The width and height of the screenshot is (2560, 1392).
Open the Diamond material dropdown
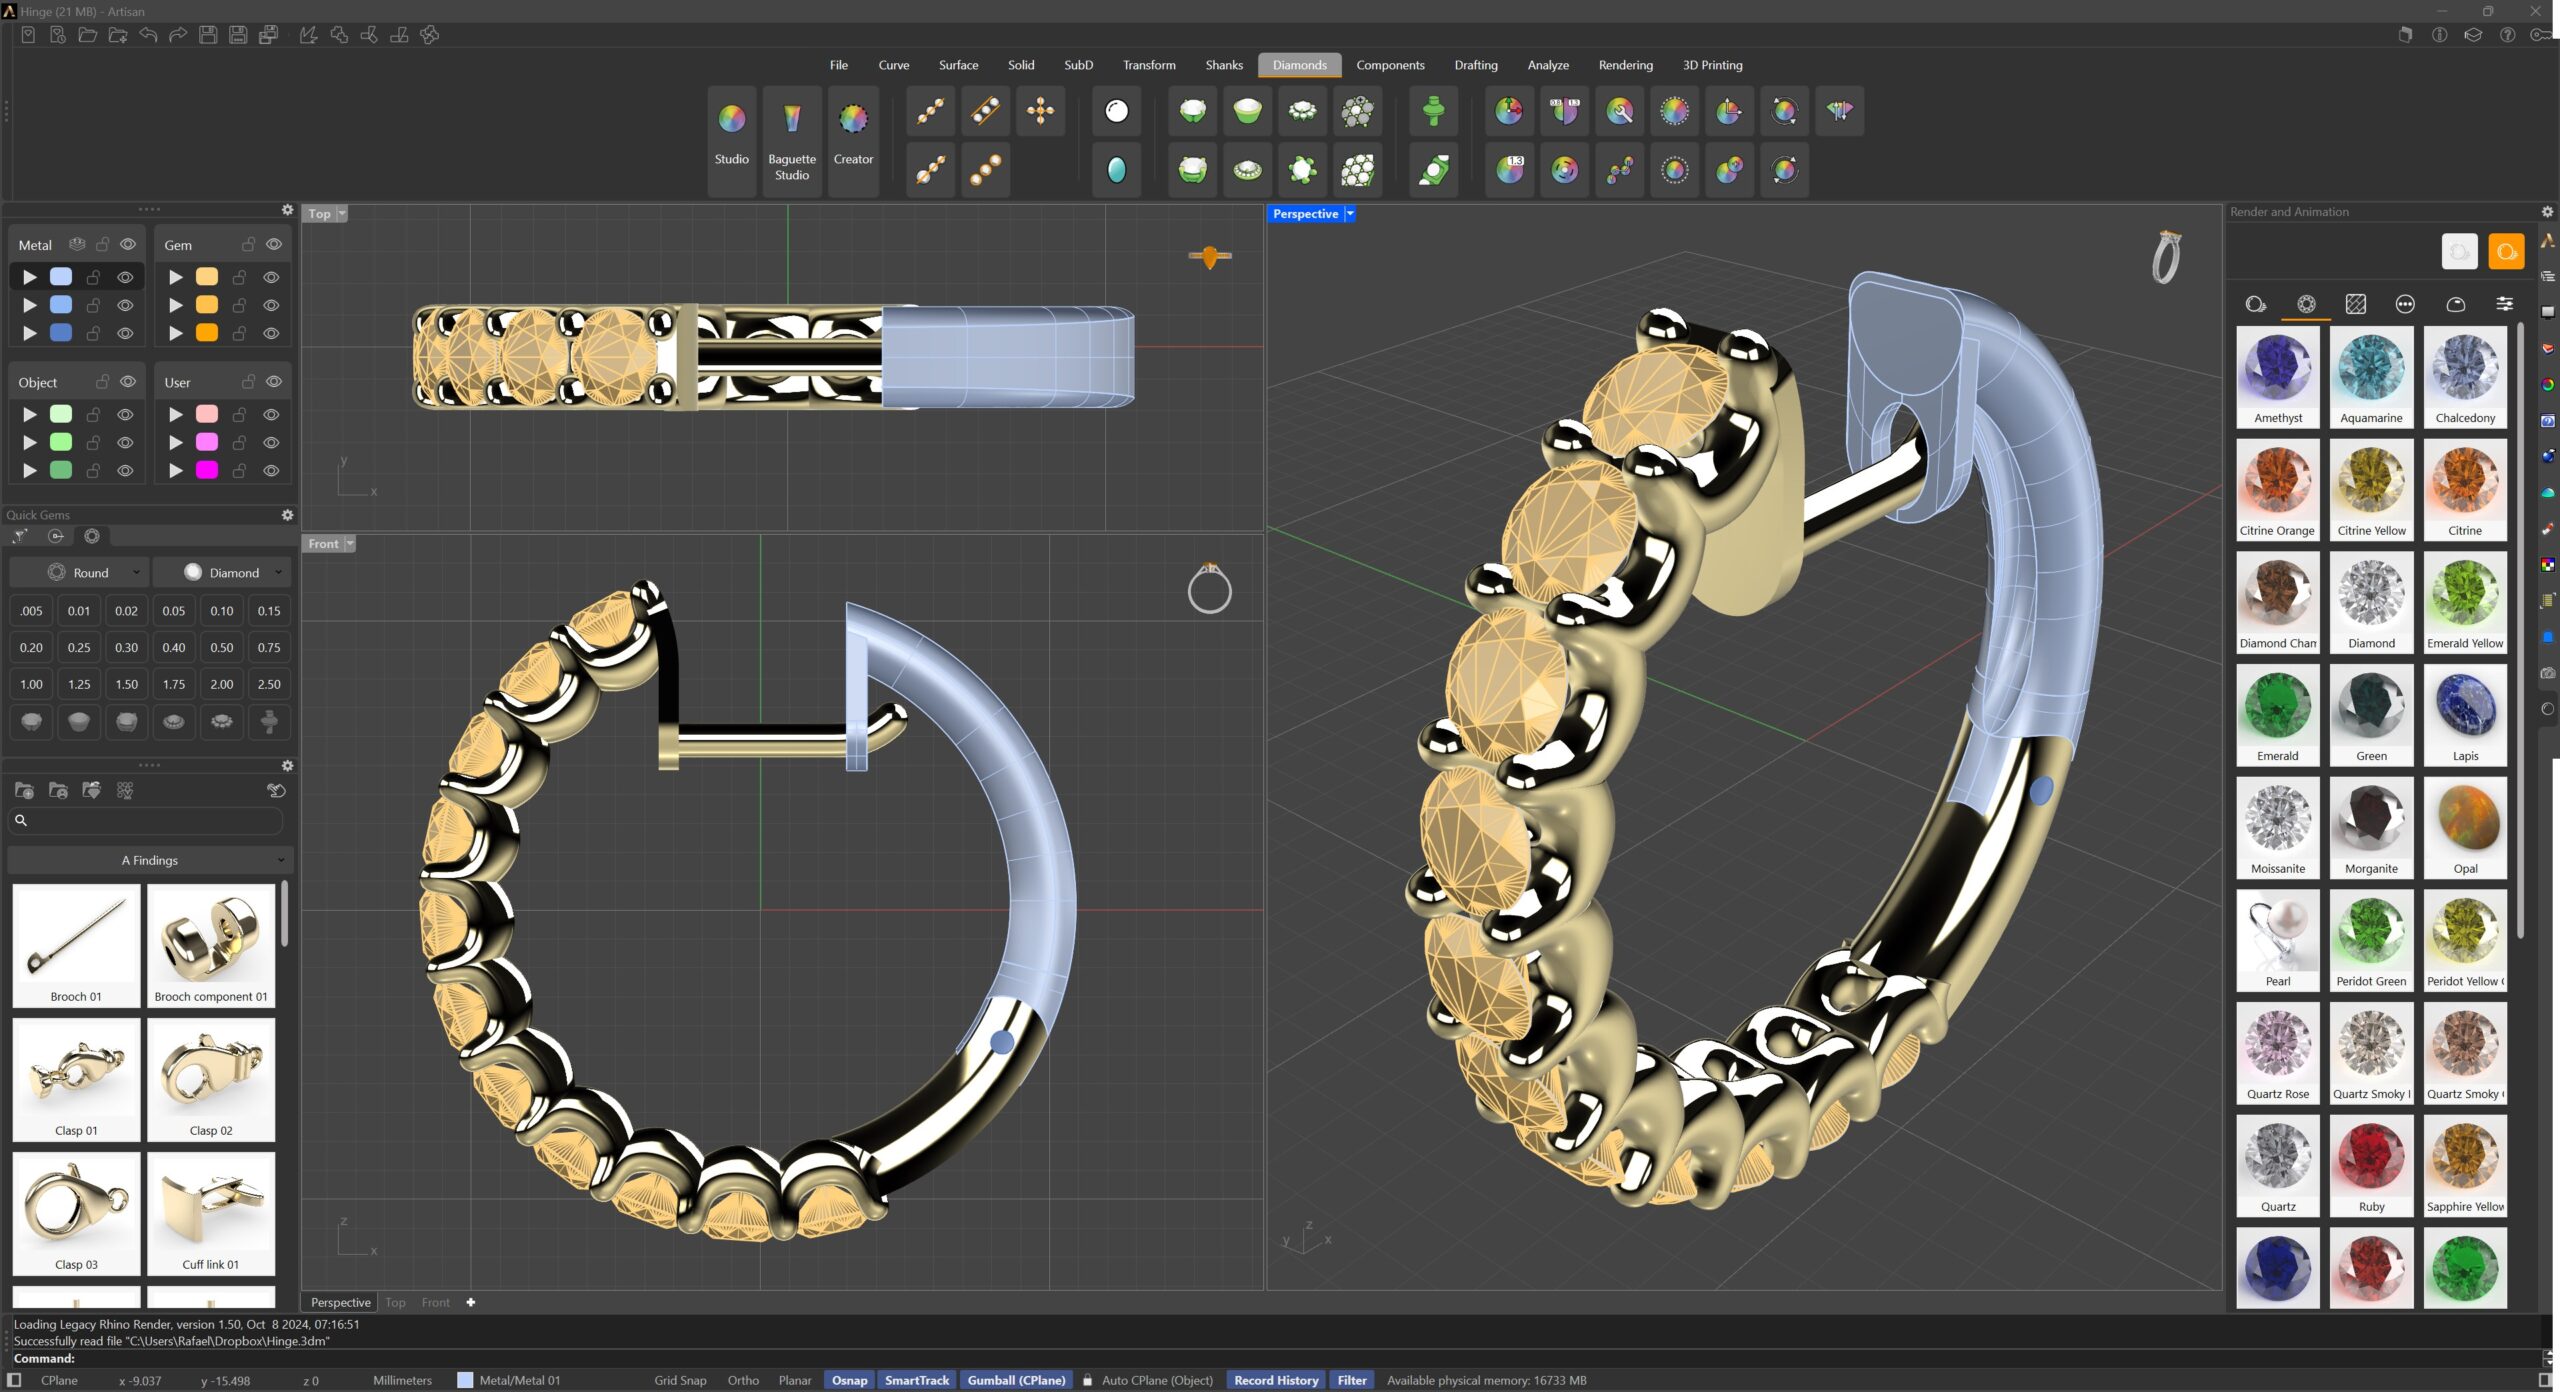tap(223, 572)
